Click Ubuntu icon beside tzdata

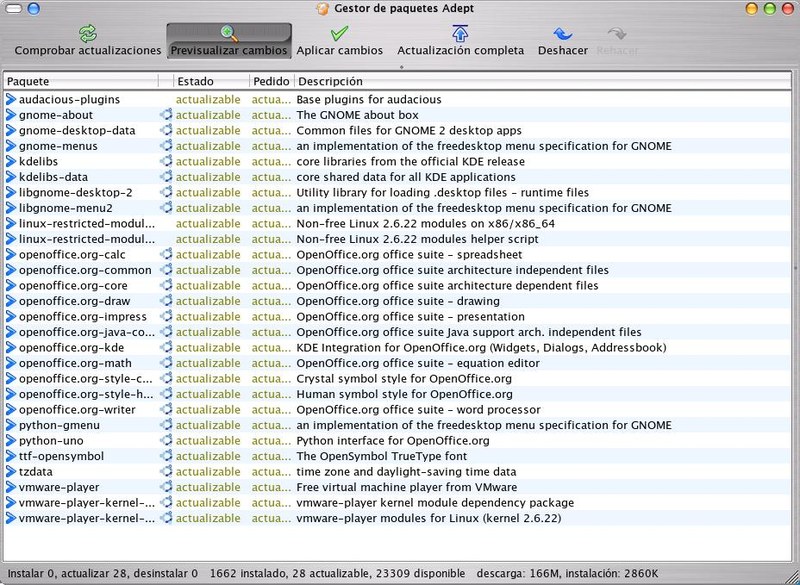166,472
